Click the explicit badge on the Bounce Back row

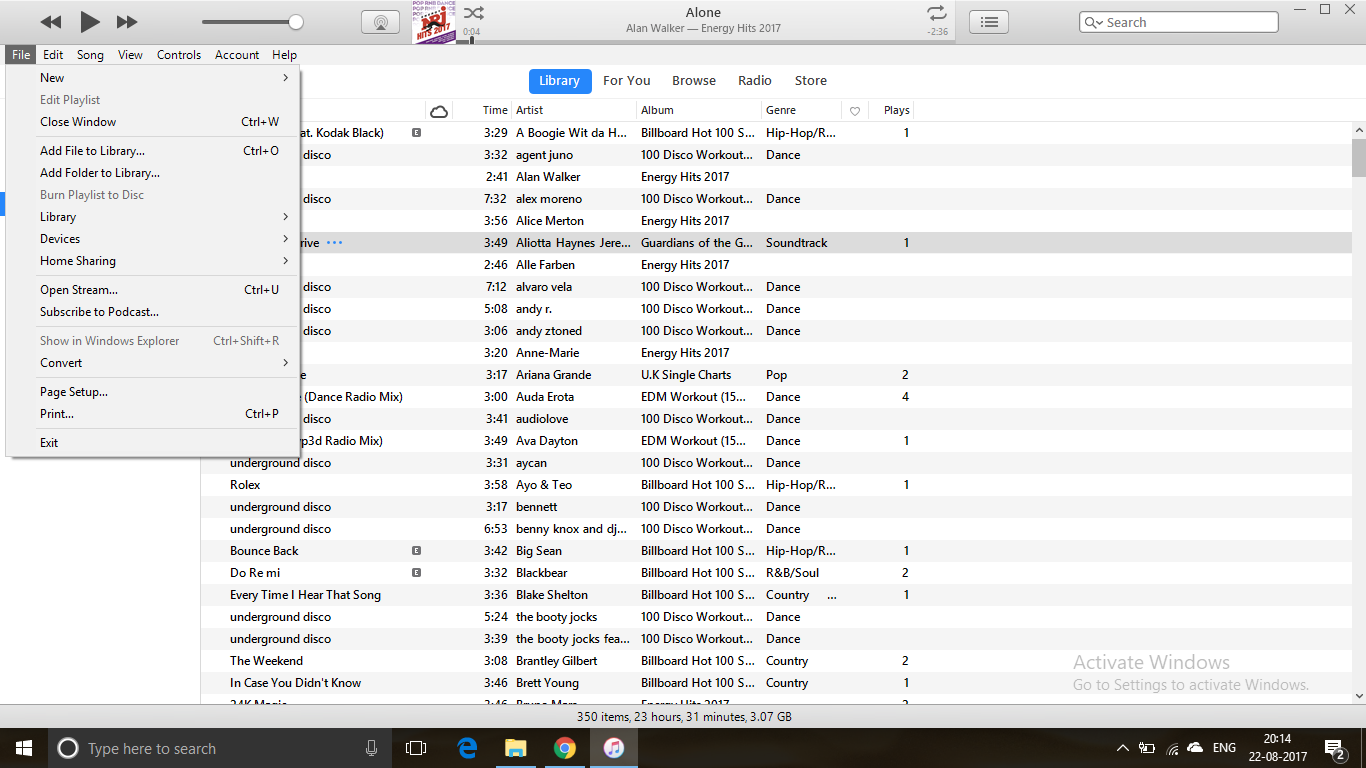416,551
